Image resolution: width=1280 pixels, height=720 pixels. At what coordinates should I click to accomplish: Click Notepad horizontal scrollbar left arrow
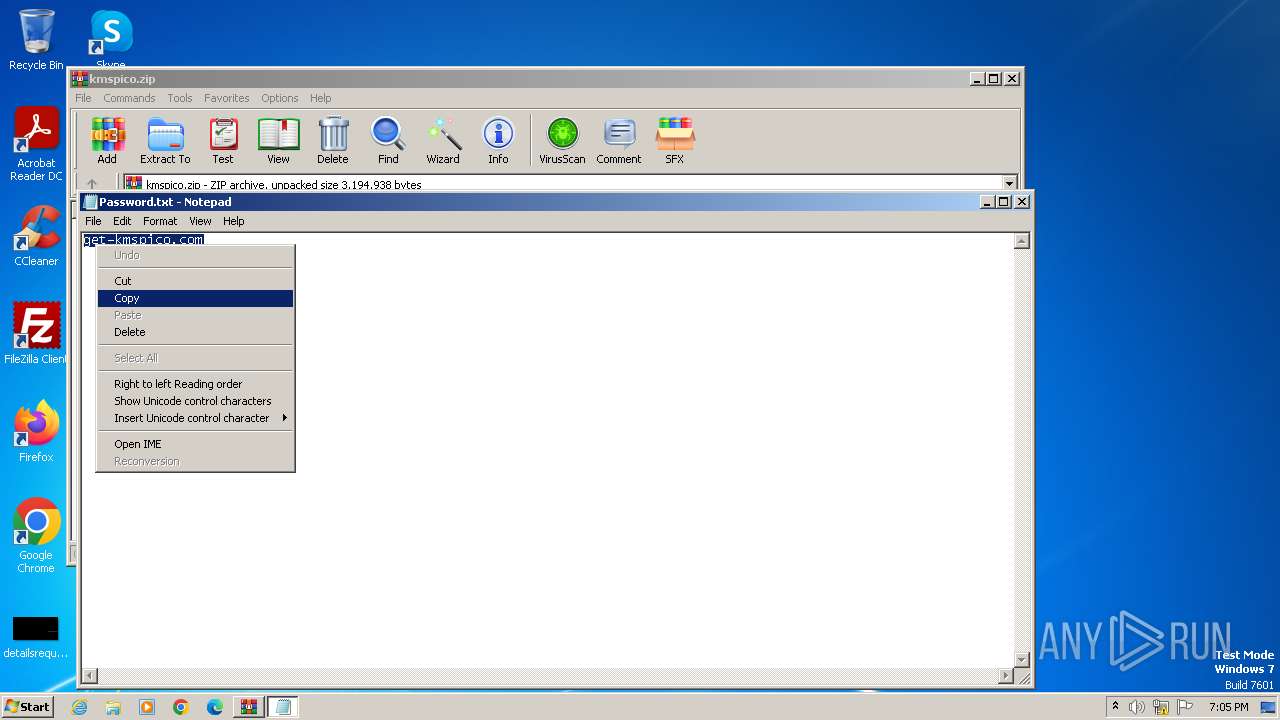pyautogui.click(x=89, y=677)
